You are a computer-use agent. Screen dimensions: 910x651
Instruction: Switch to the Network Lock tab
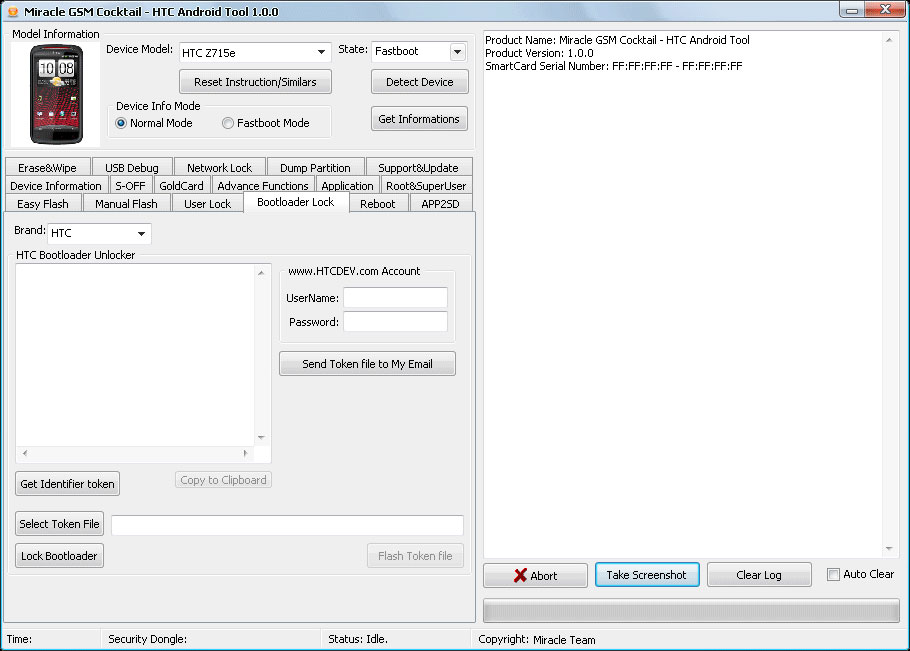point(219,168)
